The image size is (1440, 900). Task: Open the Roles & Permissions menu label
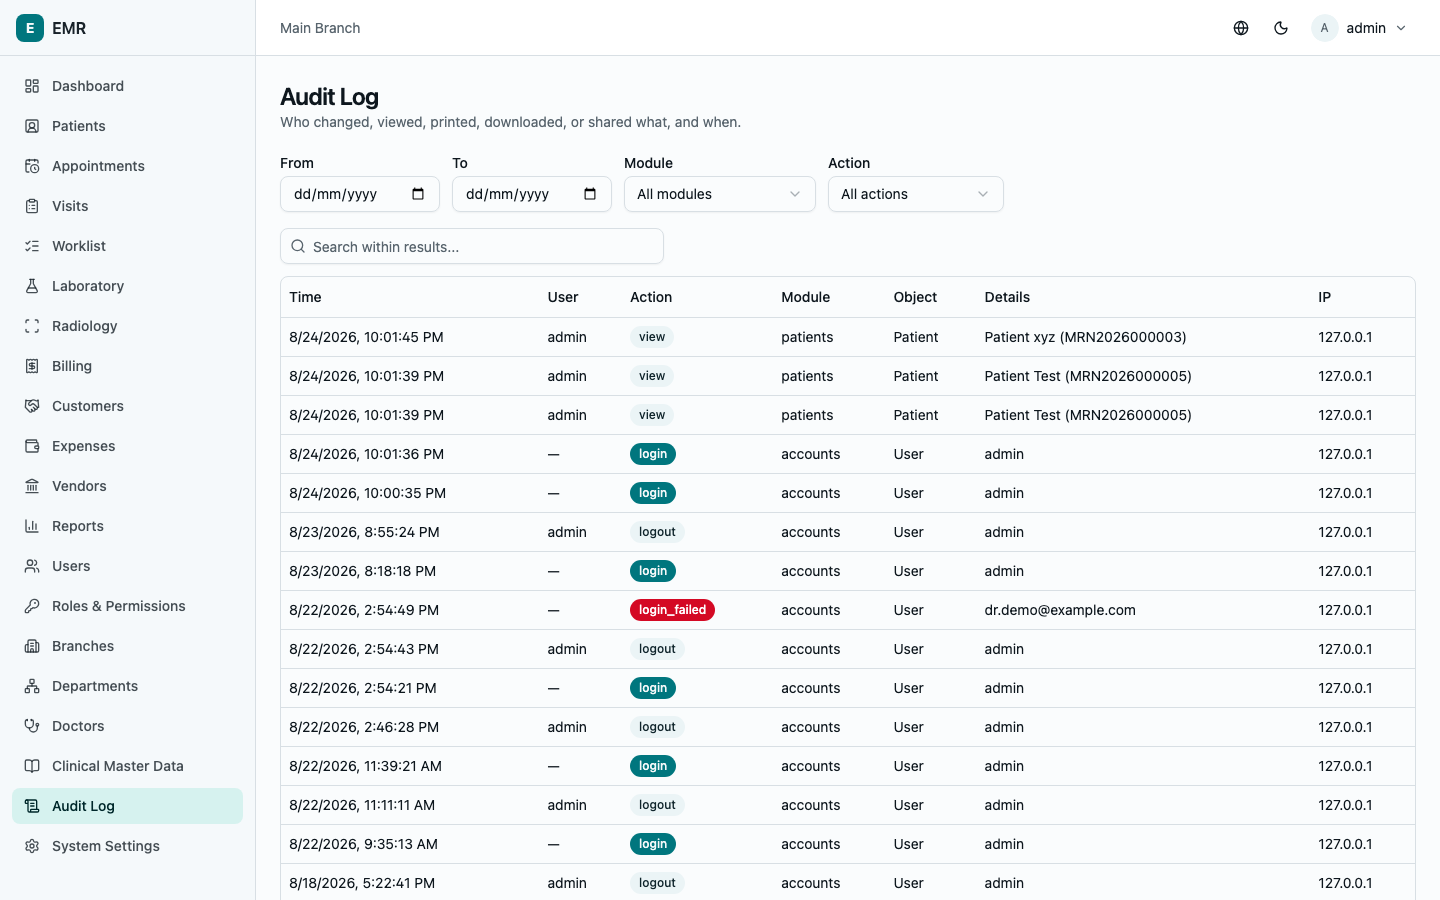119,606
